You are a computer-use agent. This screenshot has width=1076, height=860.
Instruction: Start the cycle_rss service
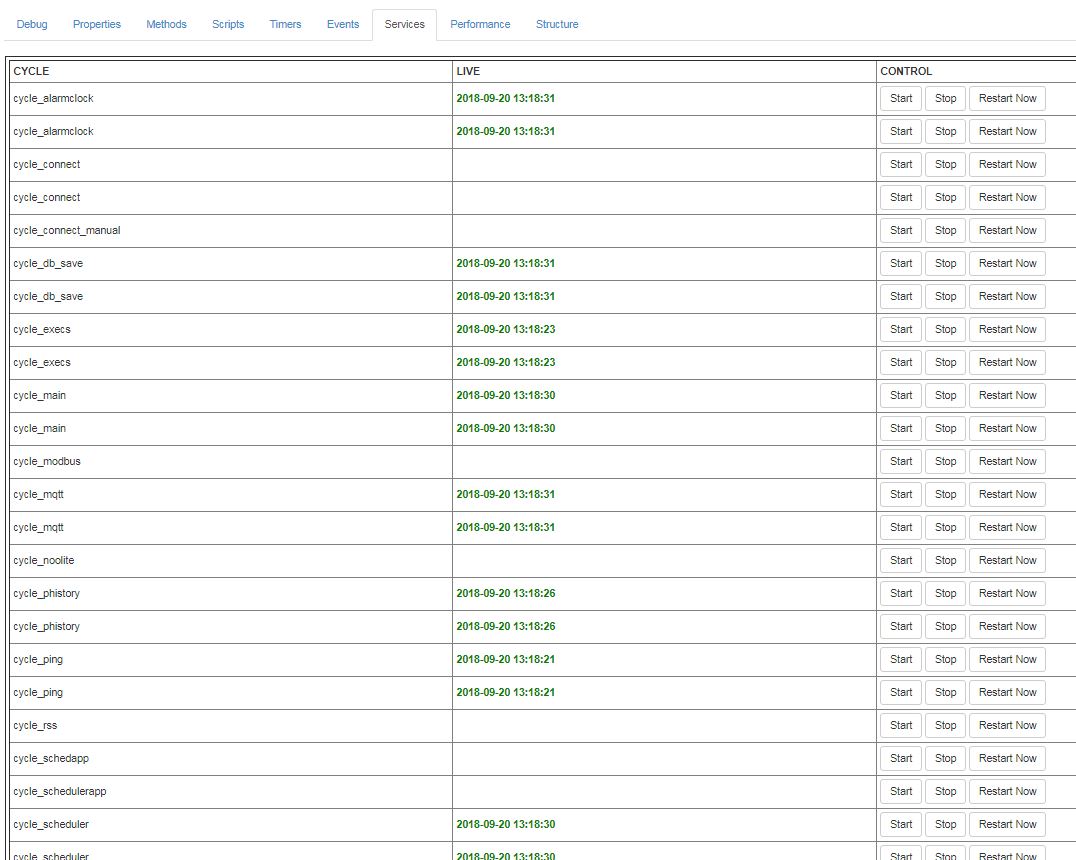(901, 725)
